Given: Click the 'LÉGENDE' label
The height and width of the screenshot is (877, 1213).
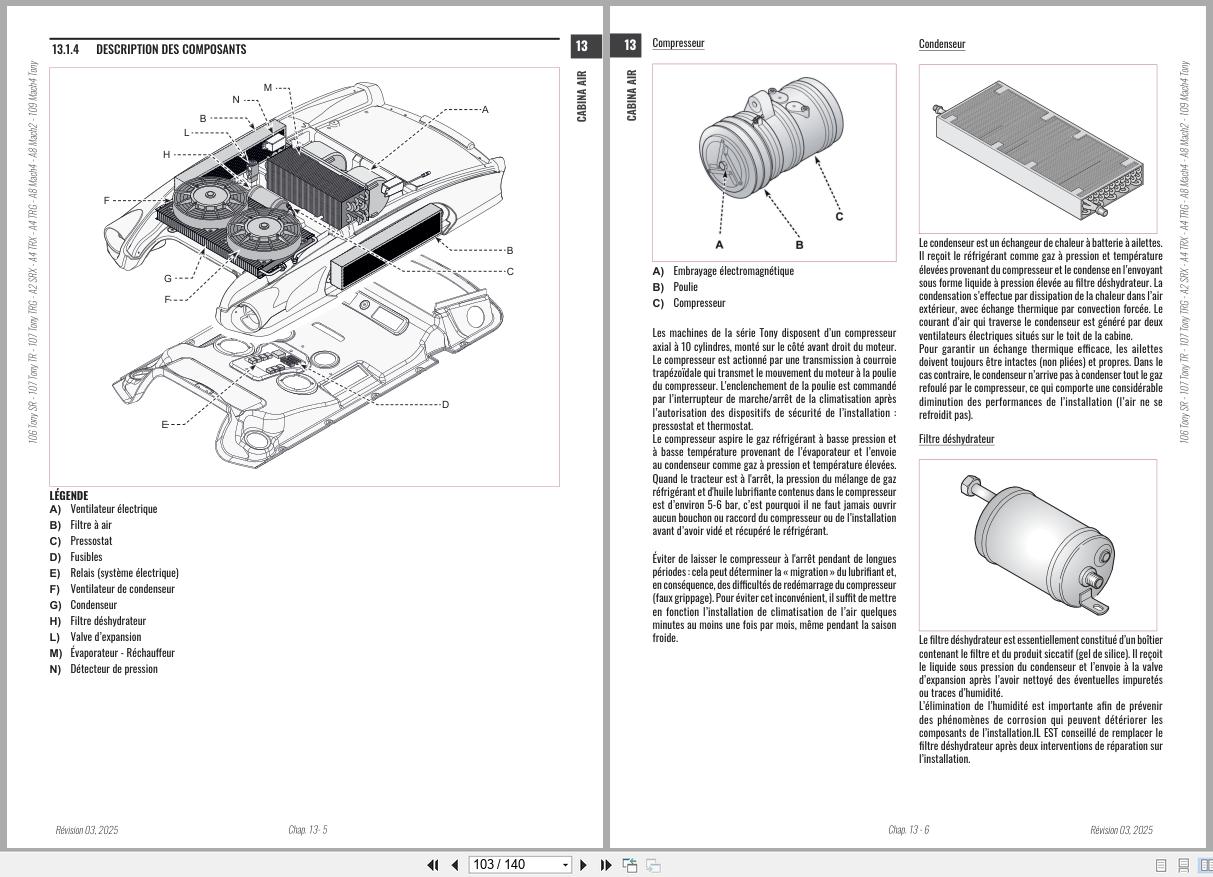Looking at the screenshot, I should [x=69, y=495].
